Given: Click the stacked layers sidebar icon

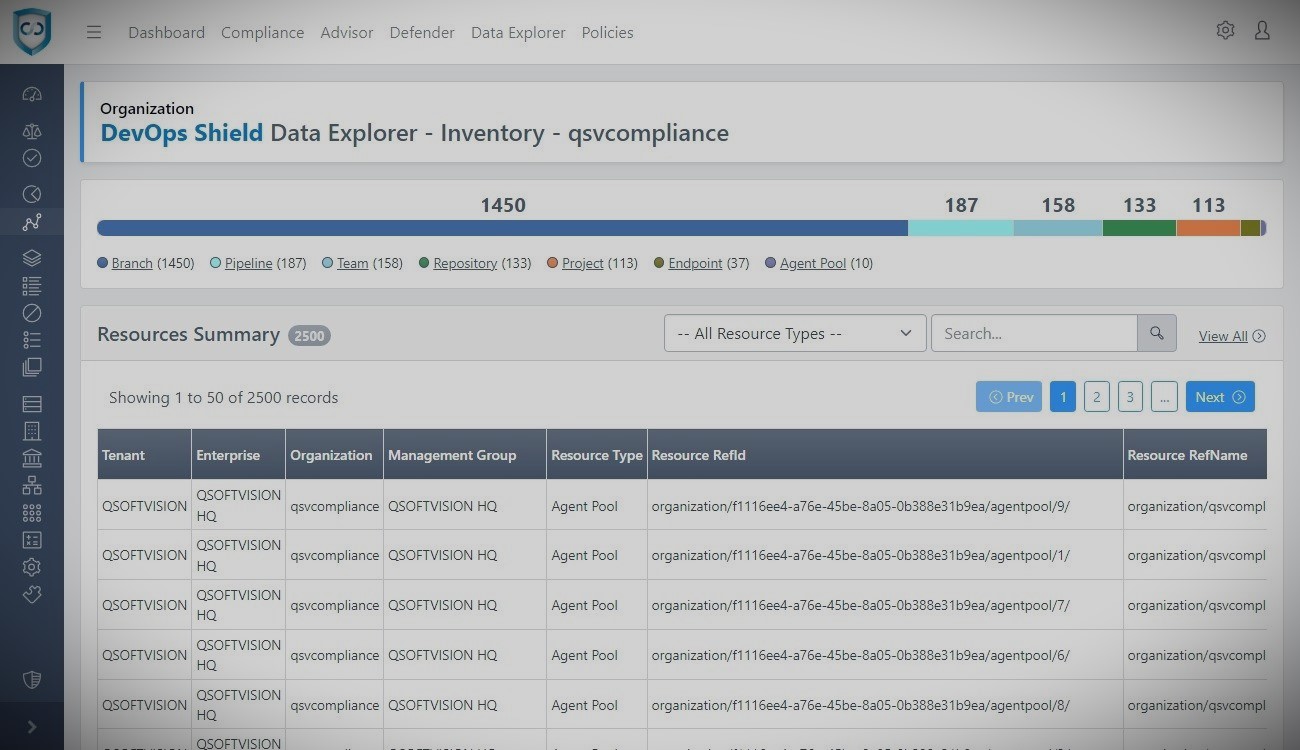Looking at the screenshot, I should click(x=32, y=258).
